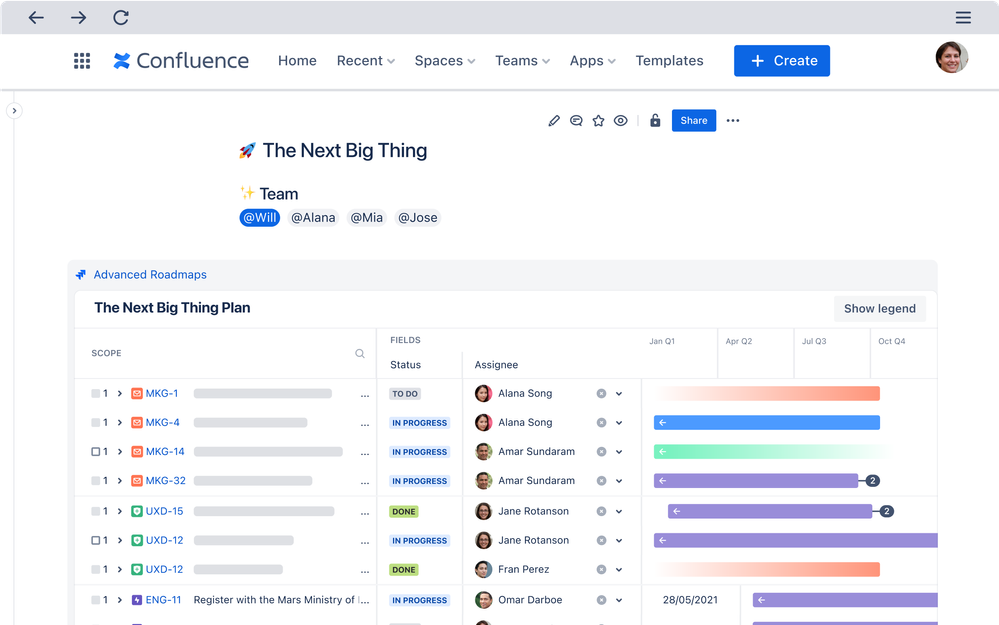This screenshot has height=625, width=999.
Task: Search the scope with the magnifier icon
Action: pos(360,354)
